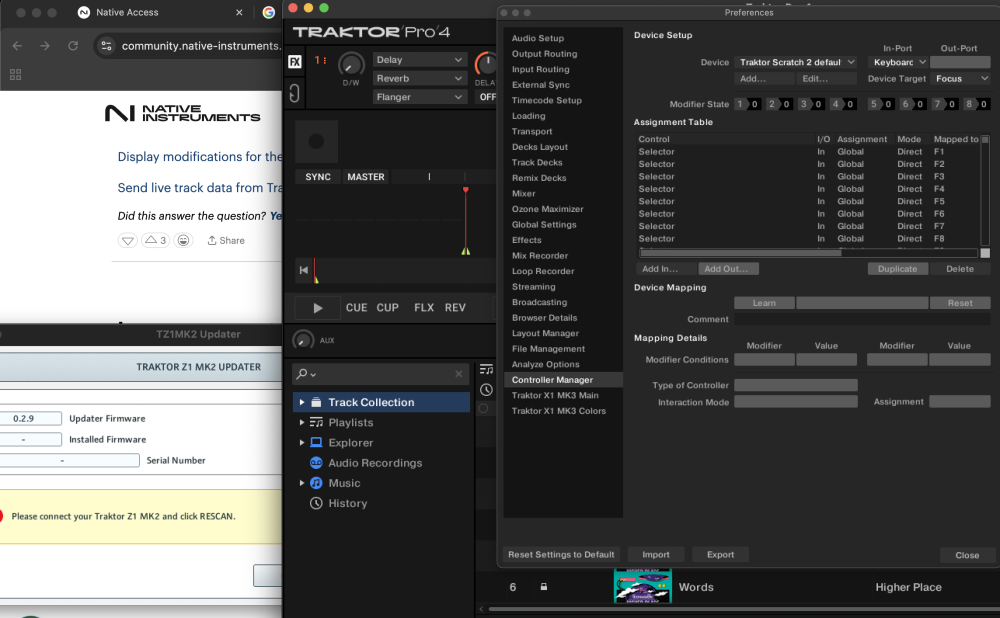Add an emoji reaction to the post
This screenshot has width=1000, height=618.
tap(183, 240)
